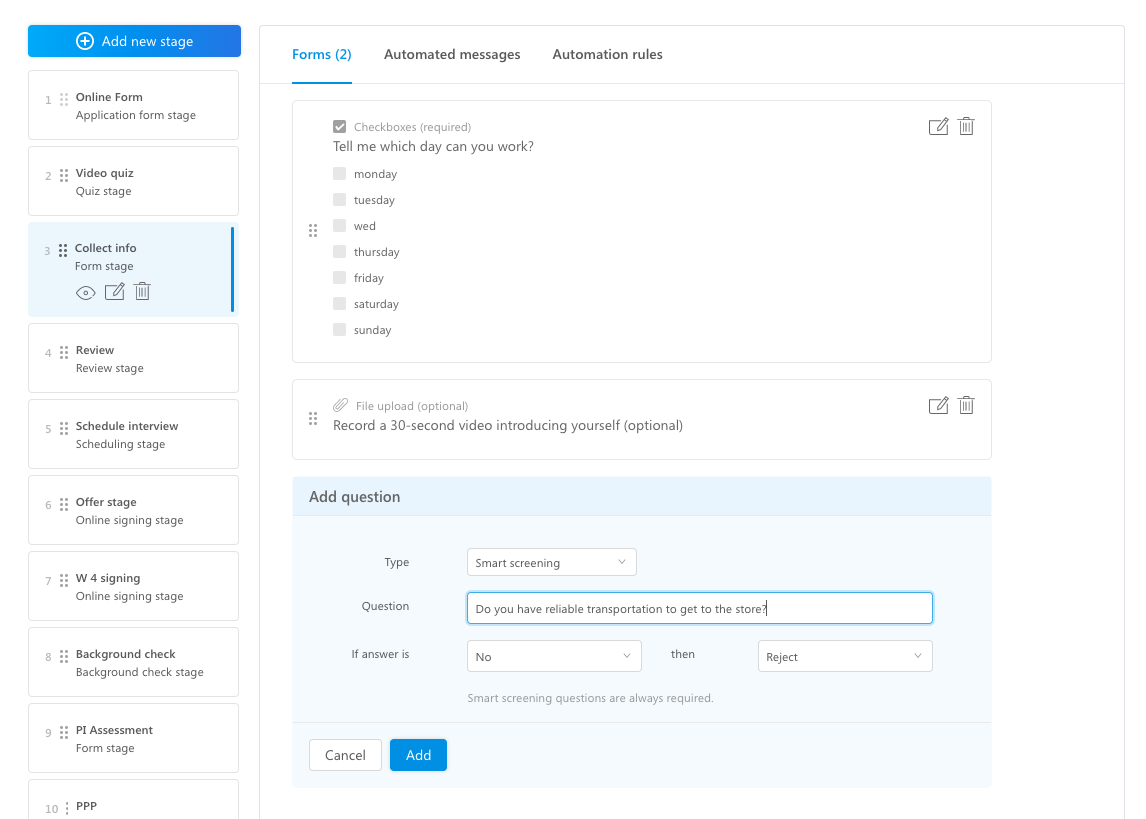
Task: Preview the Collect info stage with eye icon
Action: (86, 293)
